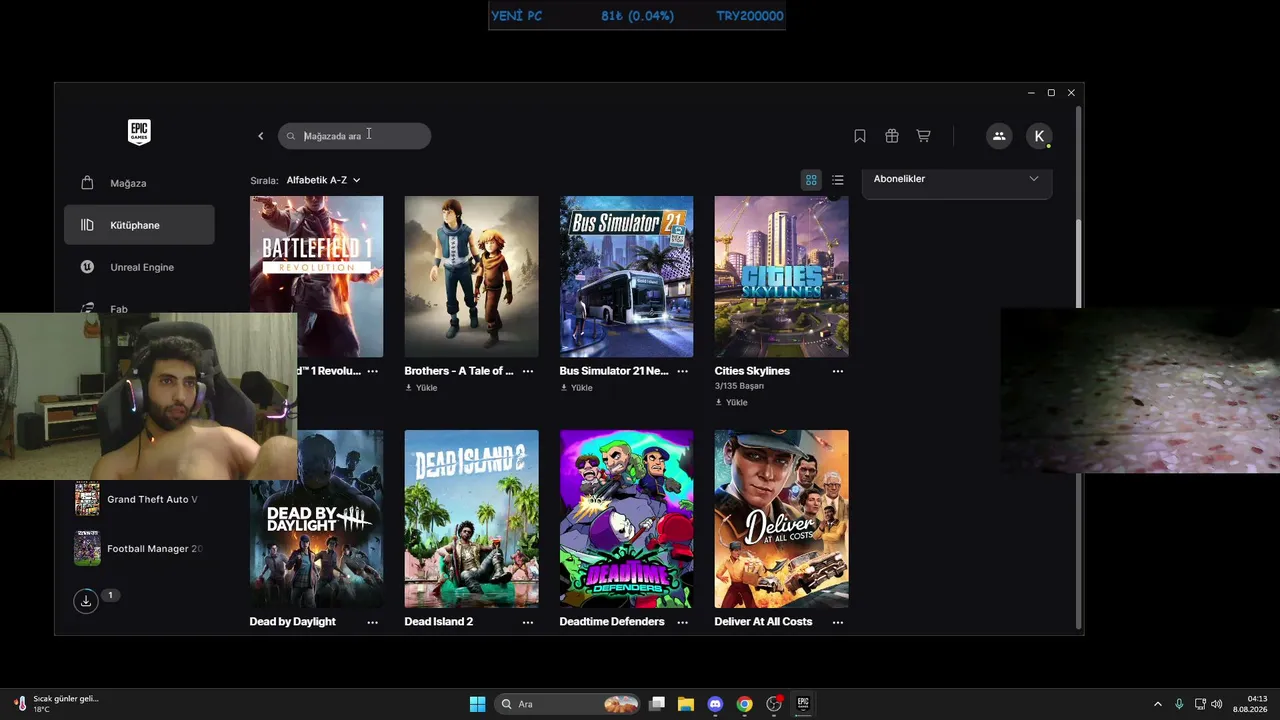This screenshot has width=1280, height=720.
Task: Show hidden system tray icons
Action: [1158, 704]
